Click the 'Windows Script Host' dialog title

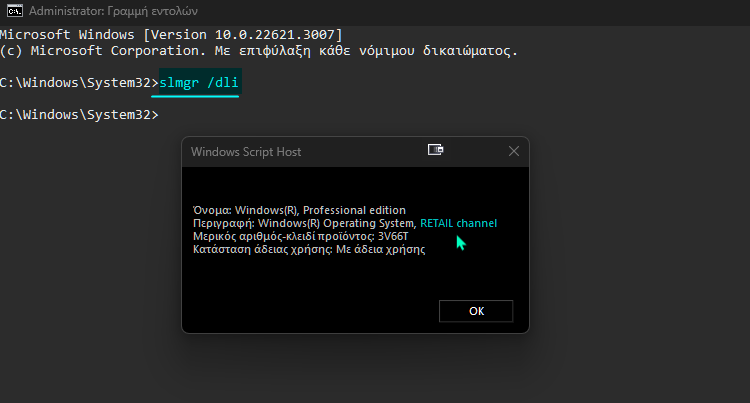pyautogui.click(x=246, y=152)
